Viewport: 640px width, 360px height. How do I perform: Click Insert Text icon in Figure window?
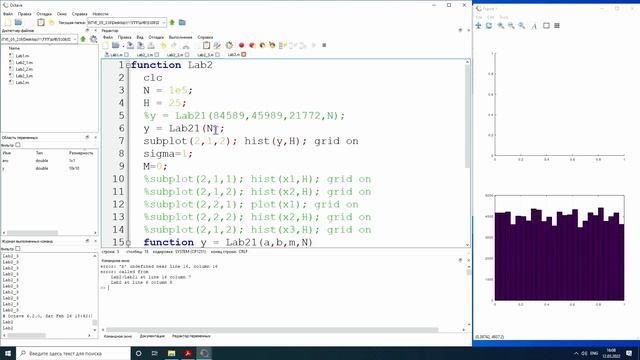pyautogui.click(x=534, y=26)
